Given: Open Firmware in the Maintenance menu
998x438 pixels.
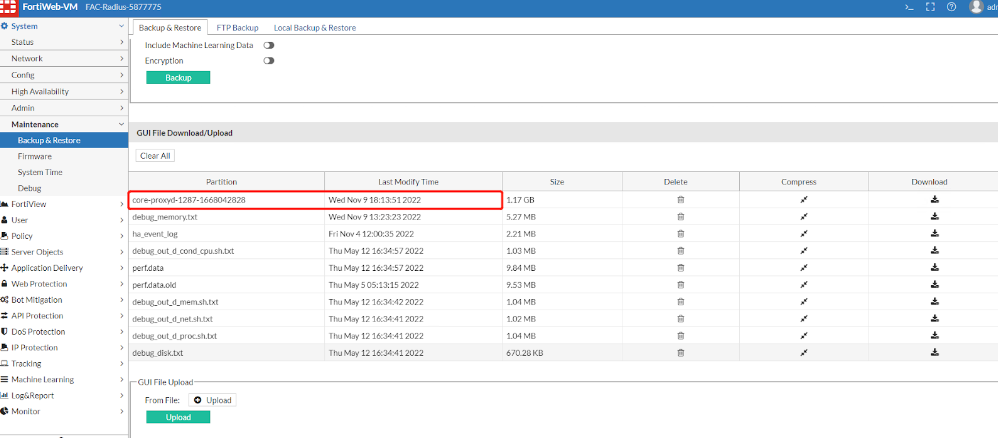Looking at the screenshot, I should [x=35, y=156].
